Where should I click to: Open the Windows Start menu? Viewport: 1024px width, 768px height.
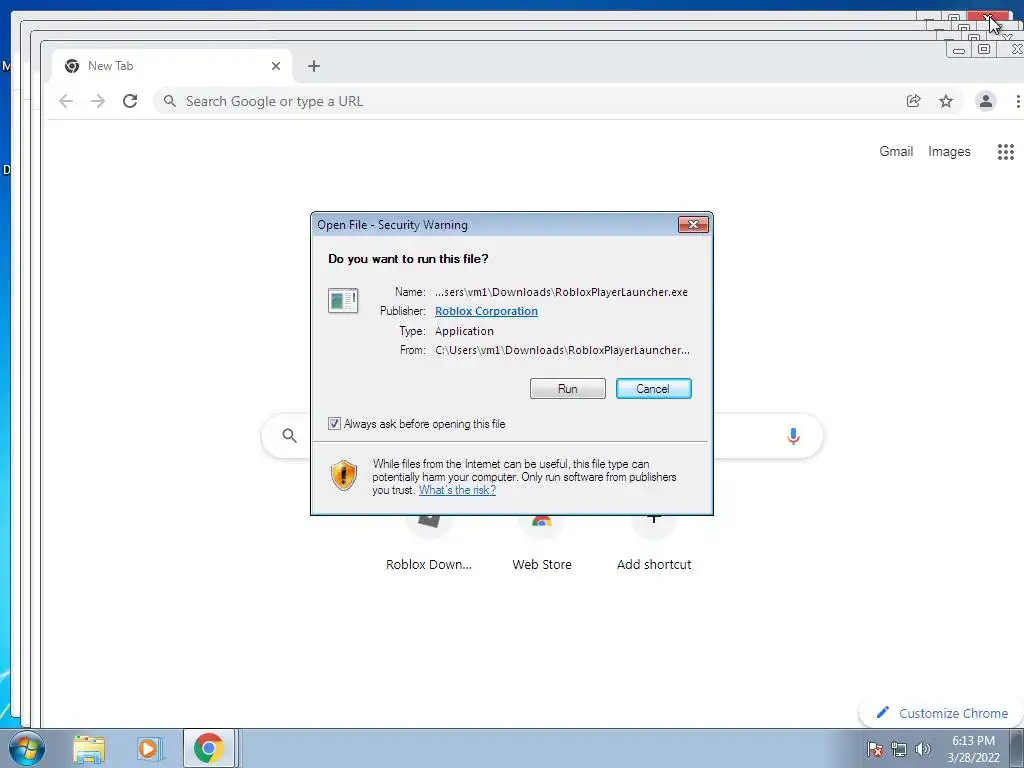[26, 748]
